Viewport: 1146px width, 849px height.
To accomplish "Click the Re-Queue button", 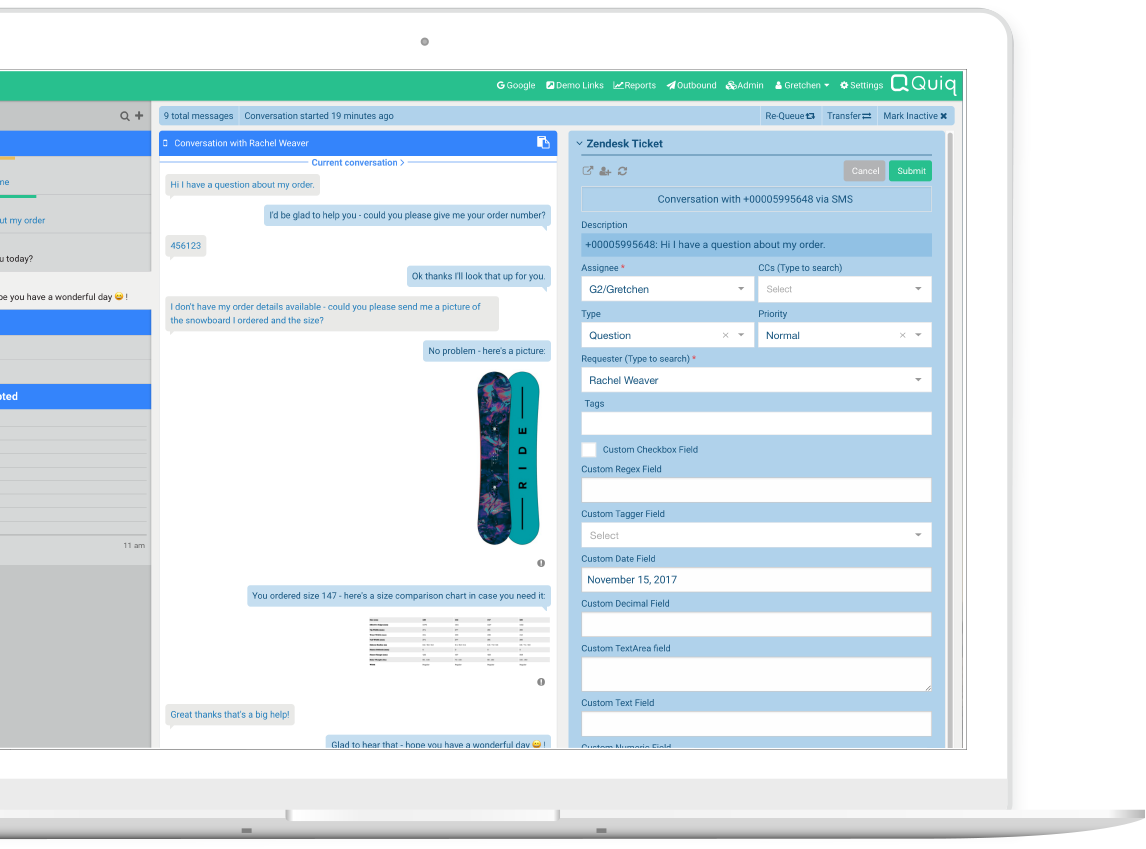I will 789,116.
